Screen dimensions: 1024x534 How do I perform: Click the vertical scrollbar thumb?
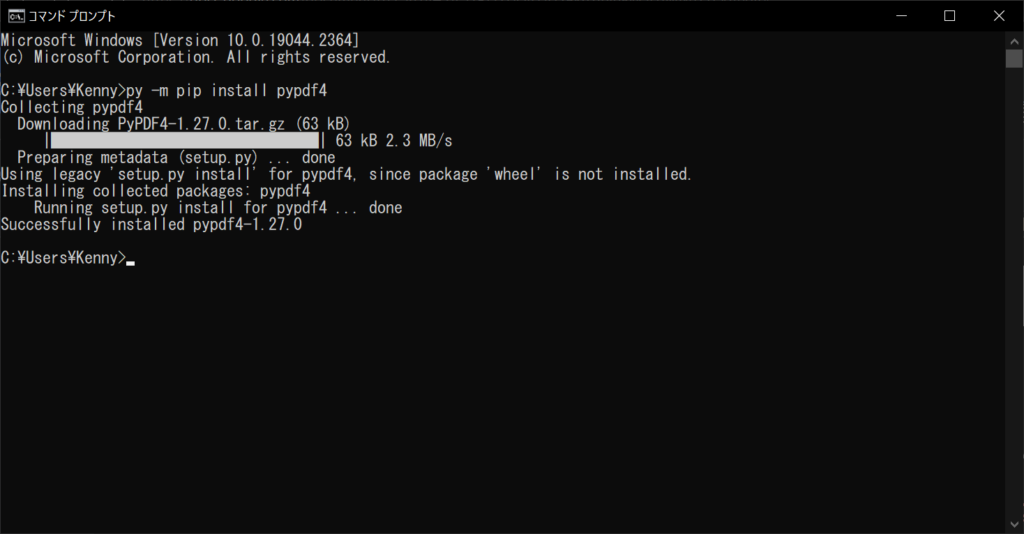click(1014, 59)
